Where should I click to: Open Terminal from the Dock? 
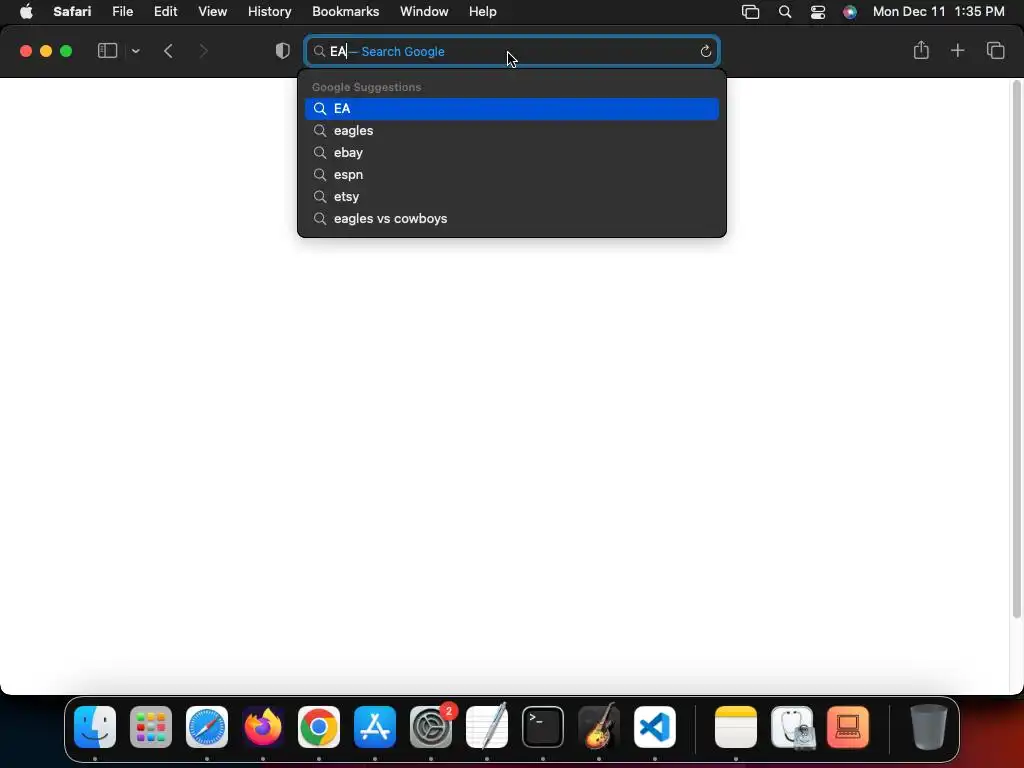[543, 727]
